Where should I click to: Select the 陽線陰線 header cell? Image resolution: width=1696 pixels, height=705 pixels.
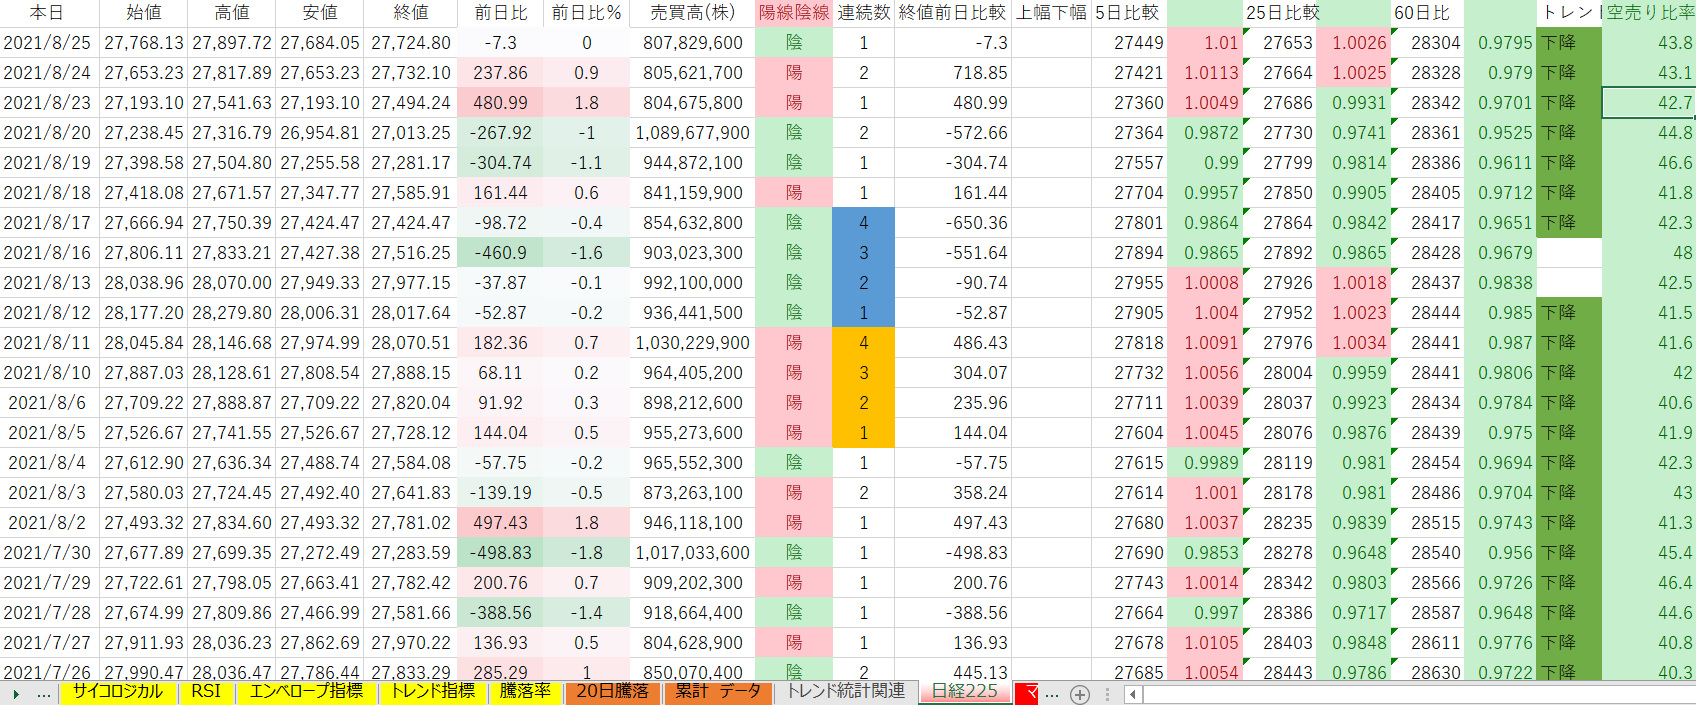[x=794, y=13]
